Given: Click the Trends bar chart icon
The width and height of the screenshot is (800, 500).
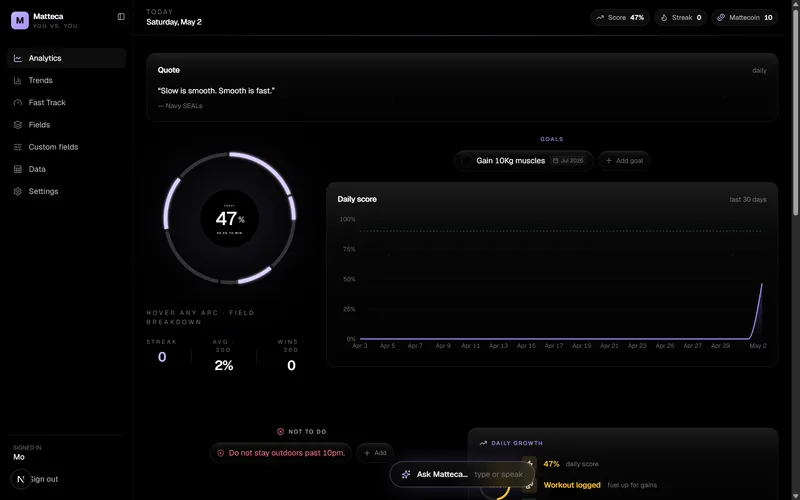Looking at the screenshot, I should pyautogui.click(x=18, y=80).
